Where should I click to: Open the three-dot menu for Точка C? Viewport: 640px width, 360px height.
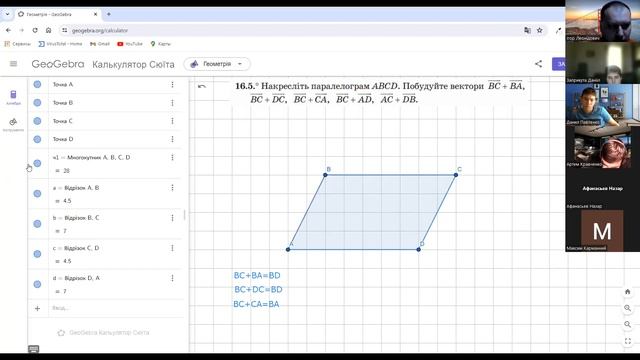[172, 121]
